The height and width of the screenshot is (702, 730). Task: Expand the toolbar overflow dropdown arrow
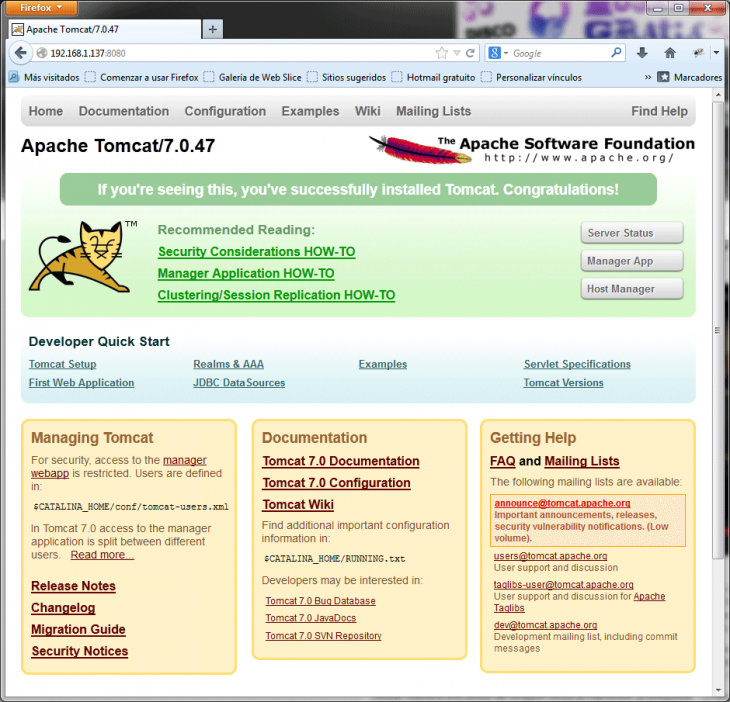(x=716, y=53)
